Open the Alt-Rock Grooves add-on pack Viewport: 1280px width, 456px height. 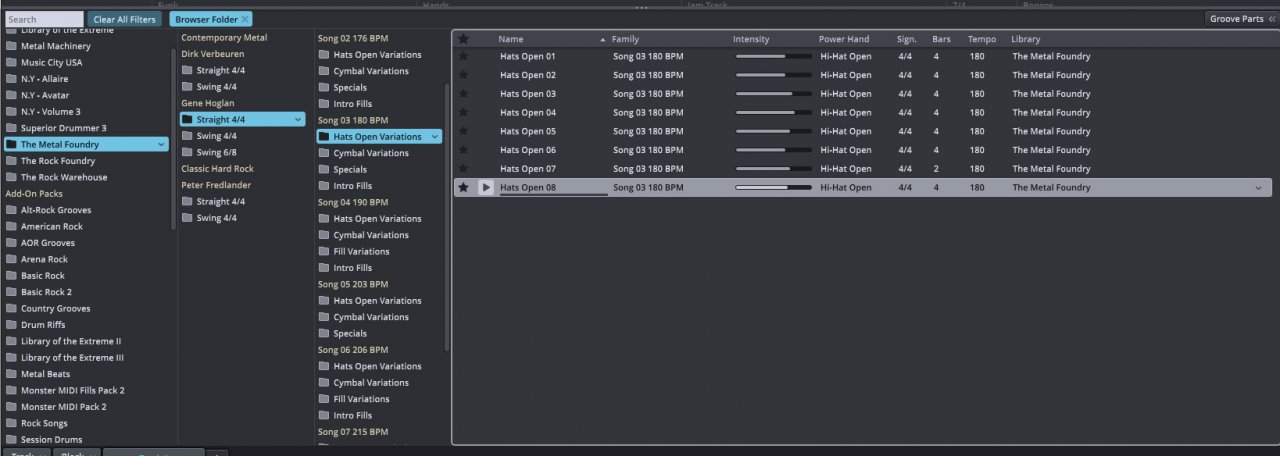[x=48, y=210]
